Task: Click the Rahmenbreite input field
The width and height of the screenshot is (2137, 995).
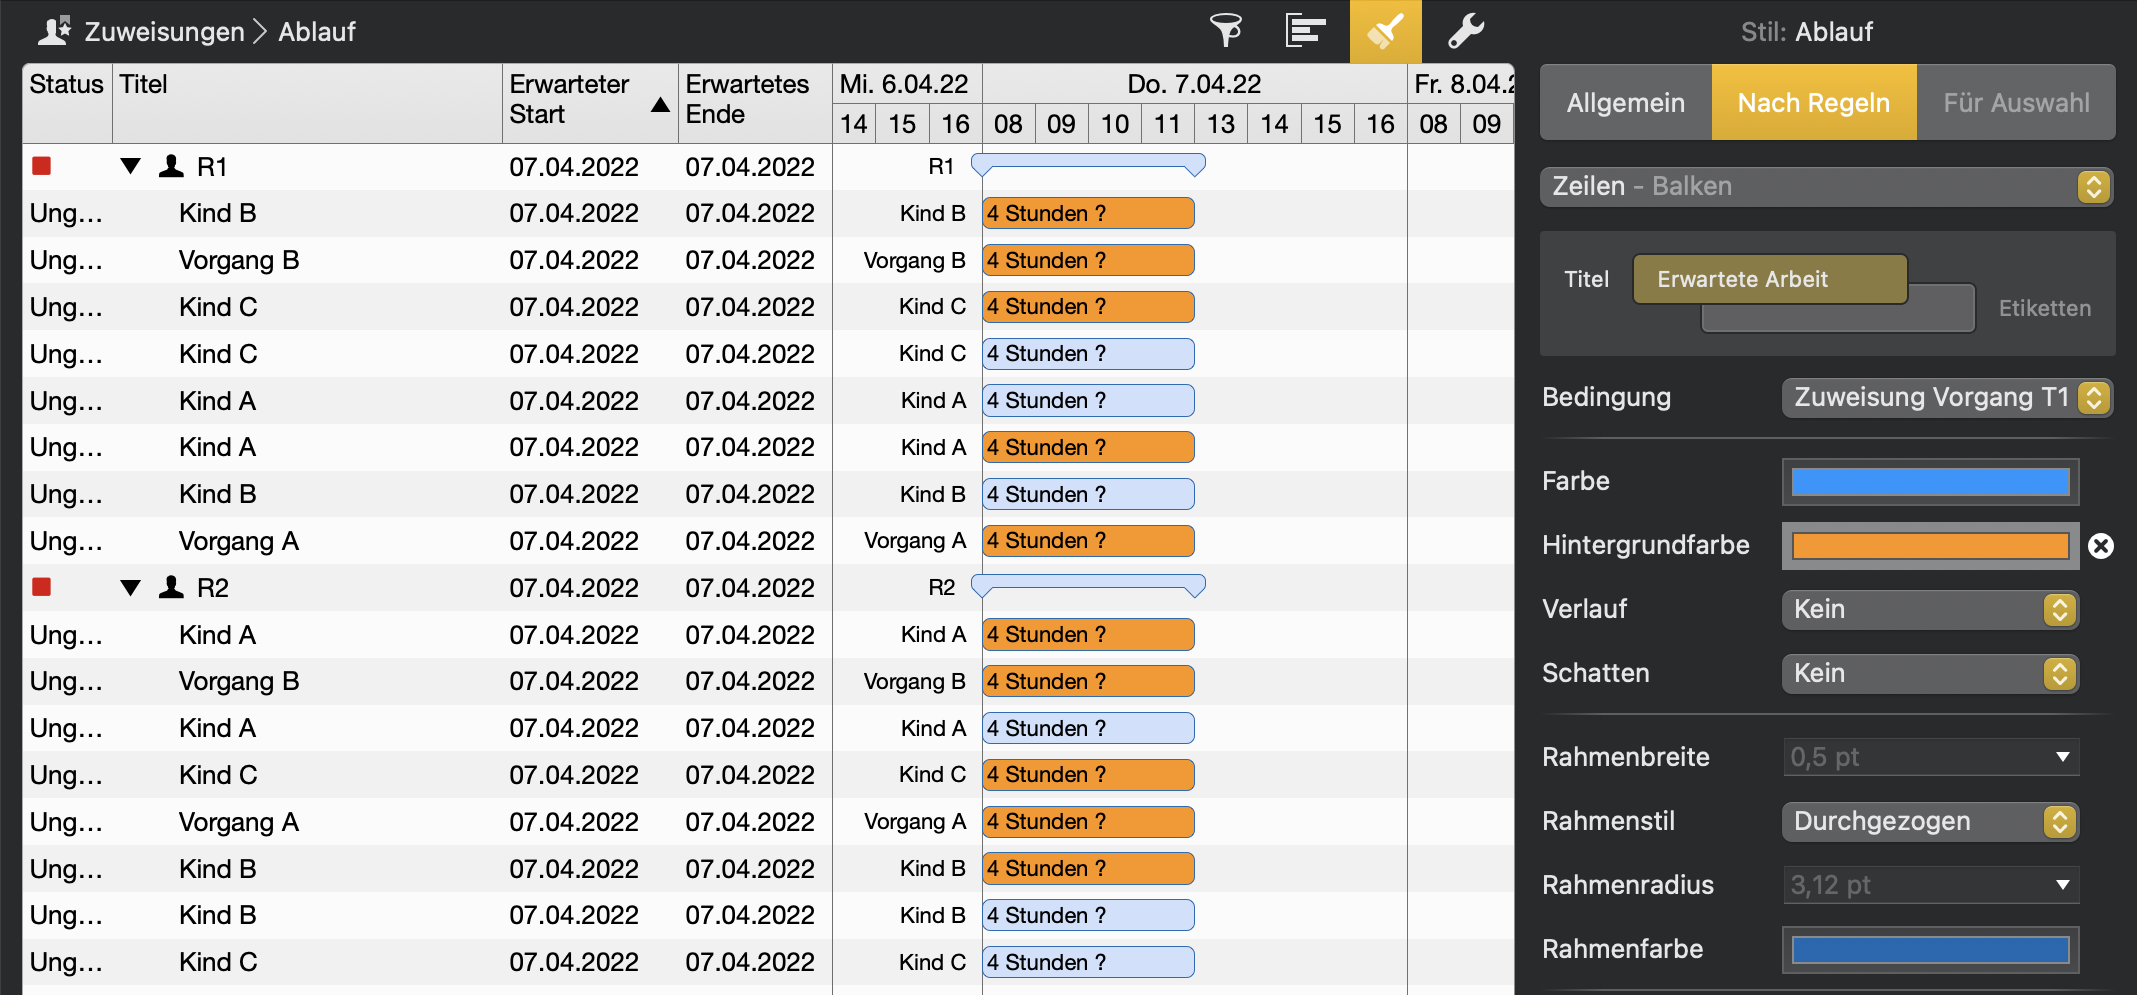Action: (x=1915, y=758)
